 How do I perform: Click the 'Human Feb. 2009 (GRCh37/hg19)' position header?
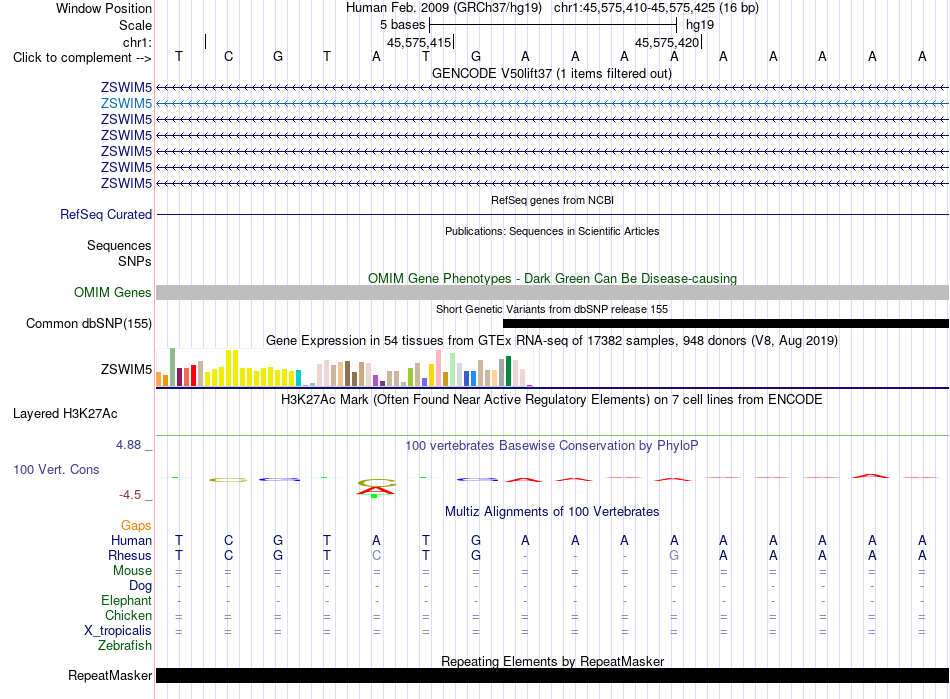(x=443, y=8)
